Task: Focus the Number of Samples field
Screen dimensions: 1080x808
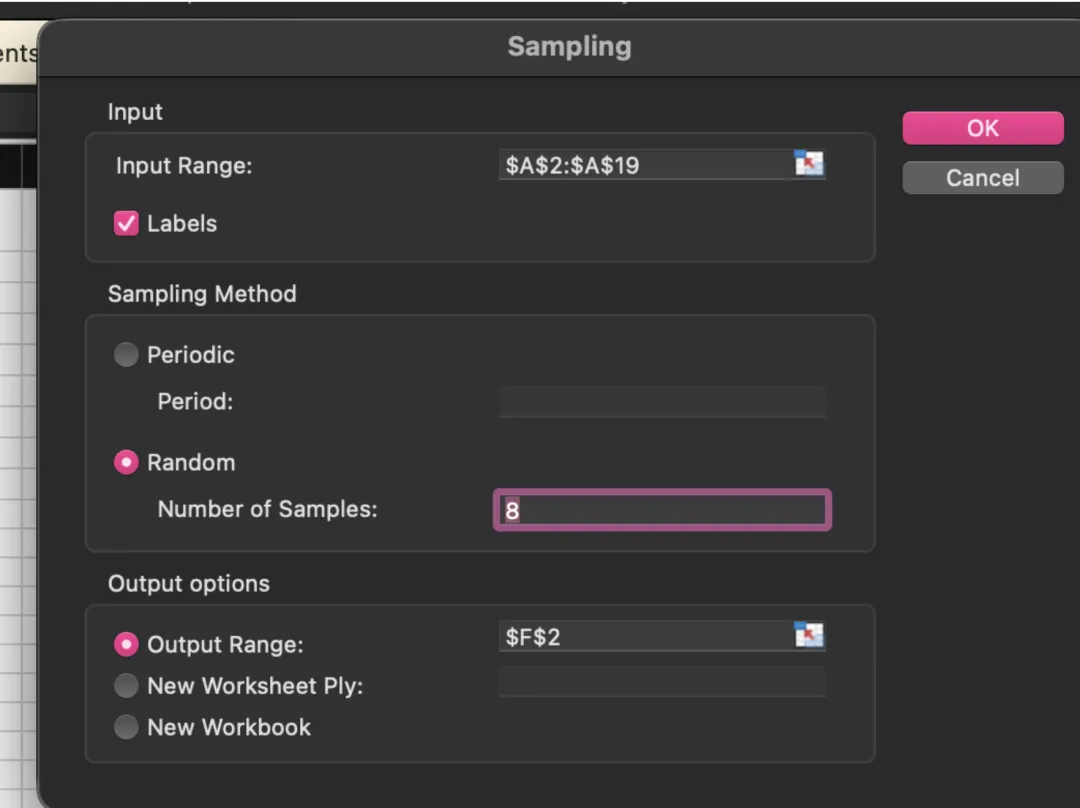Action: 662,510
